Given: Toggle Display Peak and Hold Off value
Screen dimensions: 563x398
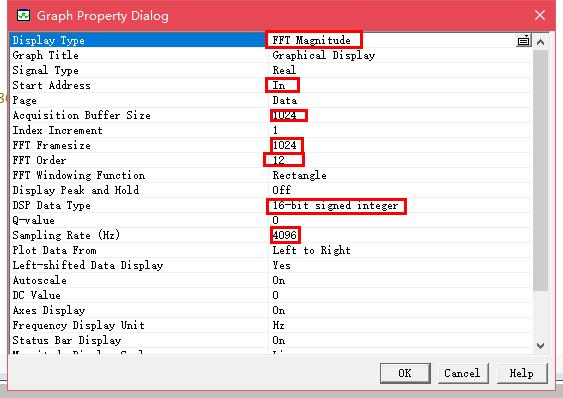Looking at the screenshot, I should coord(400,190).
